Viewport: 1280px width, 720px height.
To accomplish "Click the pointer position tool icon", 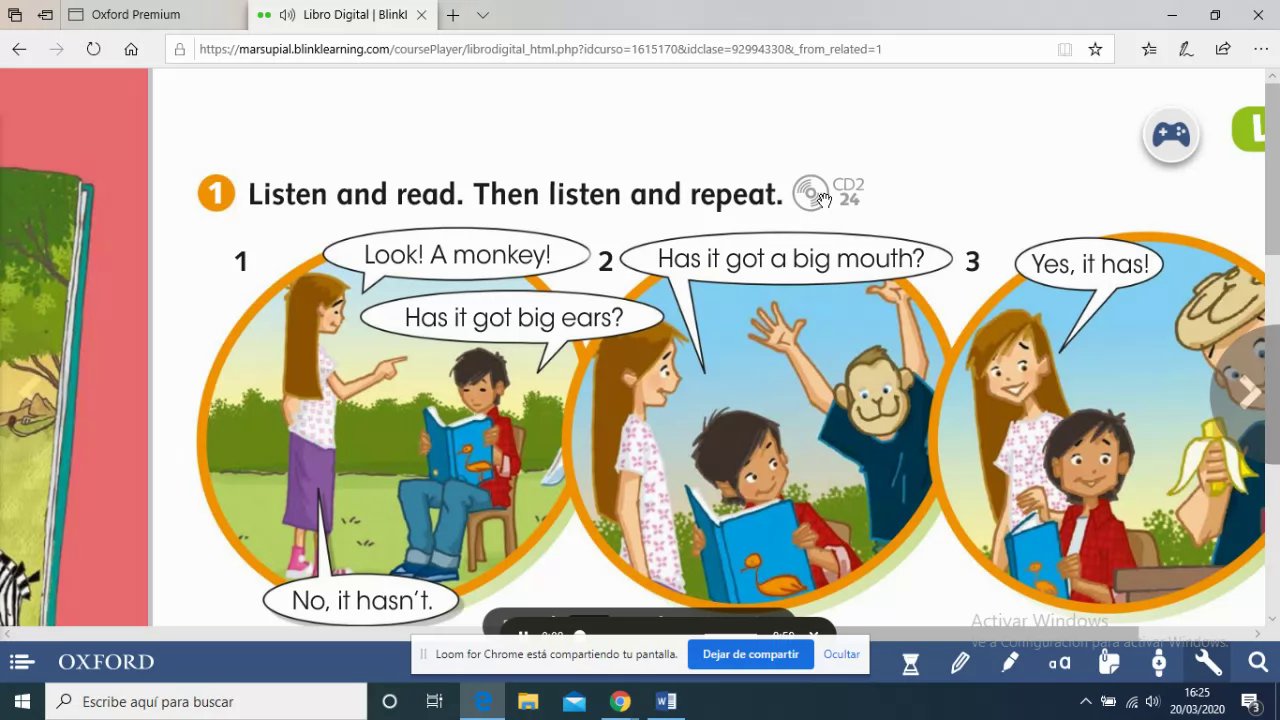I will 1159,662.
